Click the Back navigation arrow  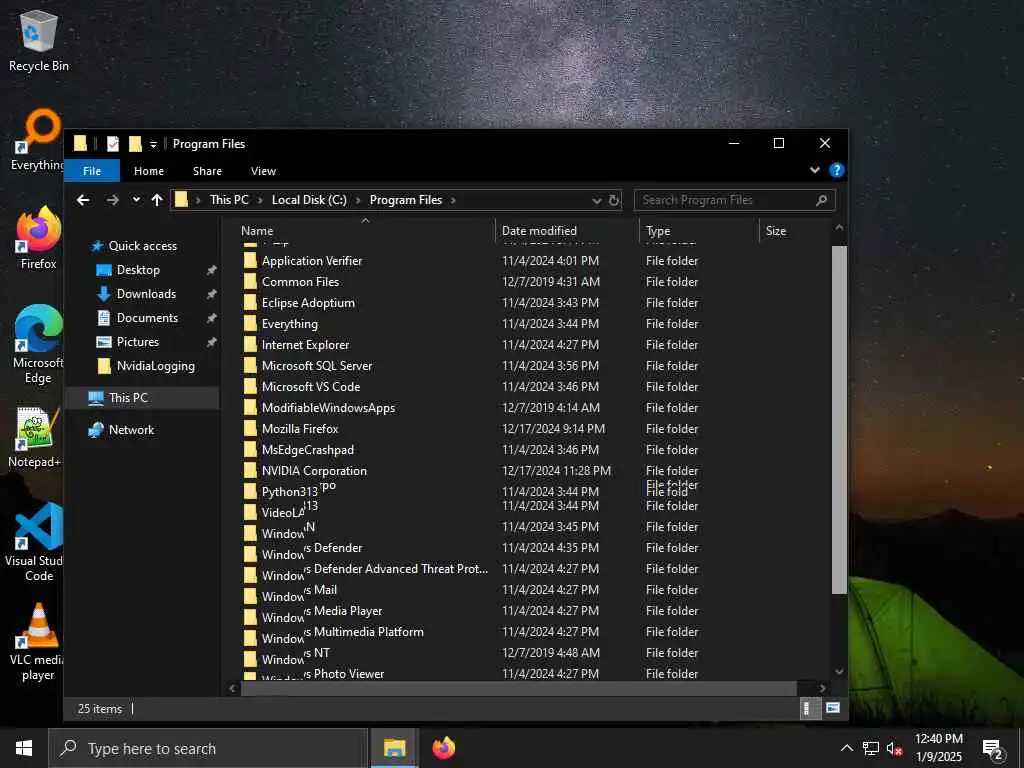[x=83, y=200]
